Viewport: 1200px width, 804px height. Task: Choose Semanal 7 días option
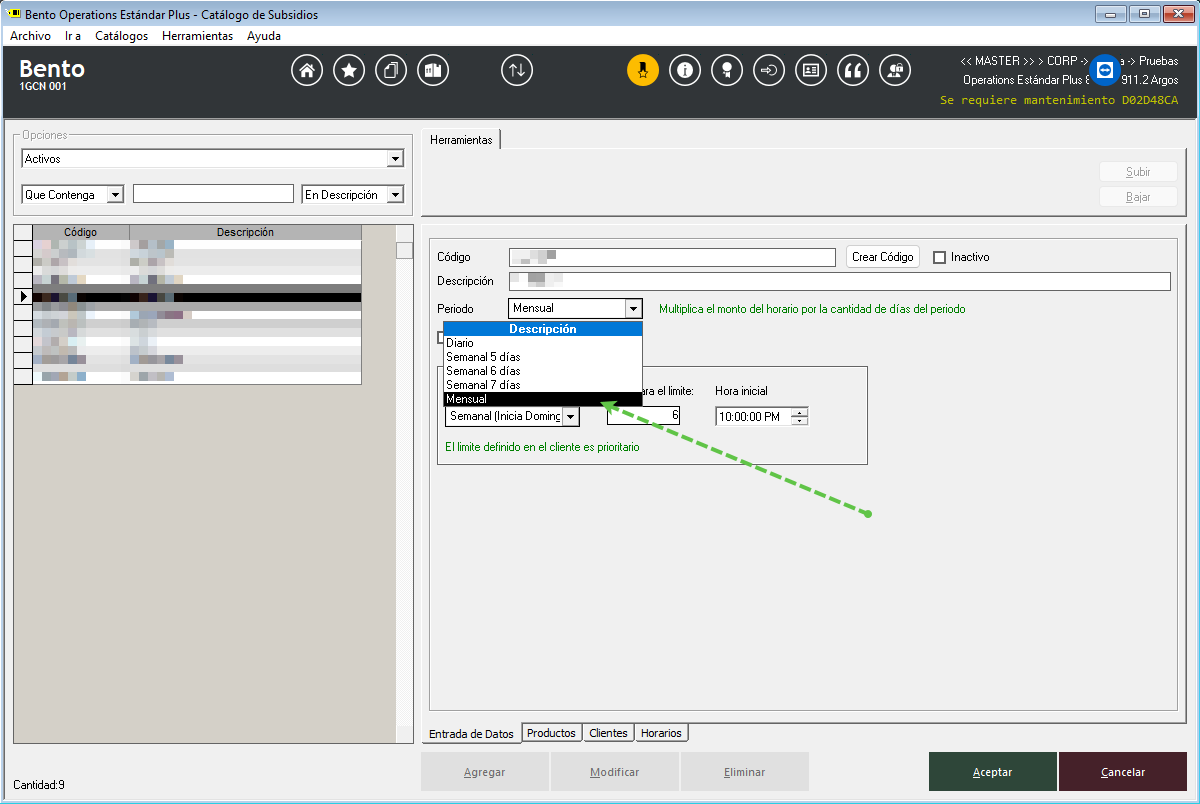coord(542,385)
